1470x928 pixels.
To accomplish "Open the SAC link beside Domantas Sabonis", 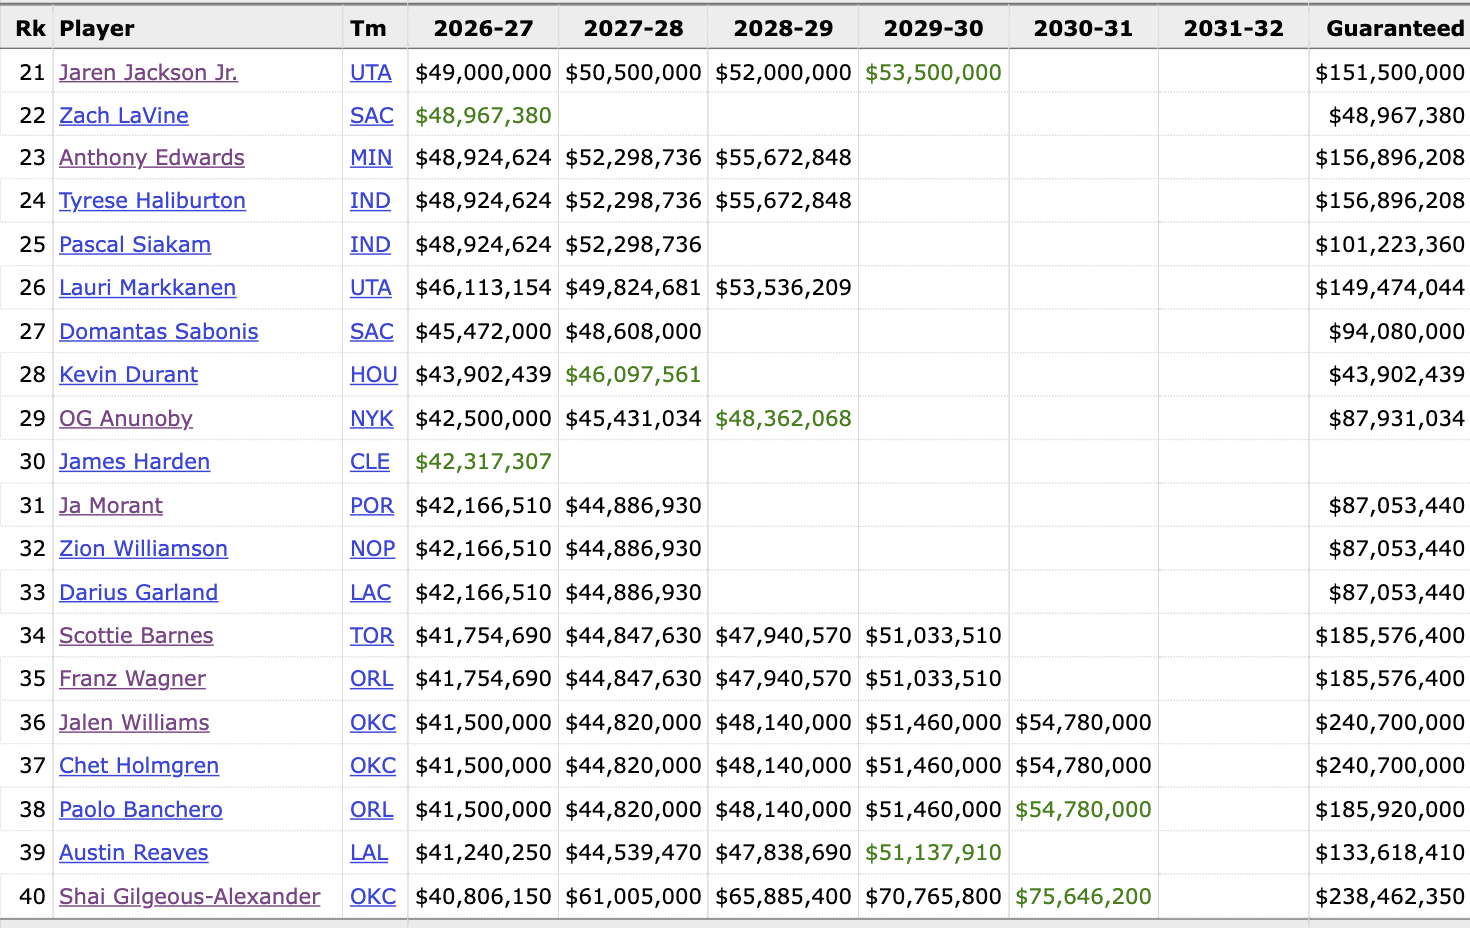I will pyautogui.click(x=372, y=331).
